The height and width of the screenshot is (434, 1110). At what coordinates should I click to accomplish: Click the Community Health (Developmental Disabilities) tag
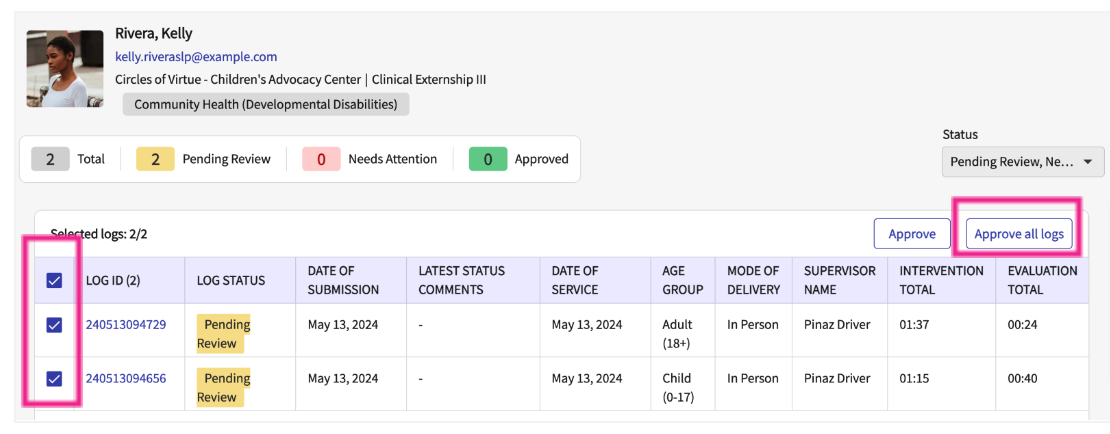266,104
